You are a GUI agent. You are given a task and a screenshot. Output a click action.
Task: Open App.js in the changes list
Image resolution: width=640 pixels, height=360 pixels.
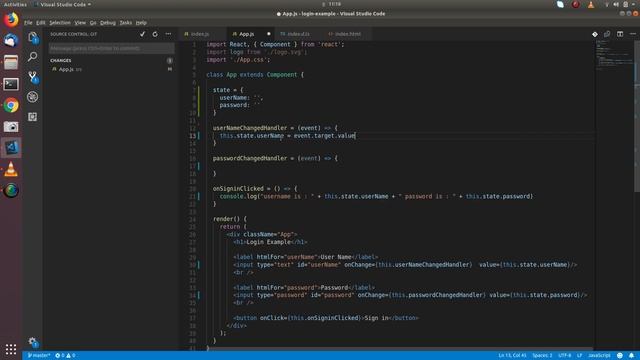tap(111, 69)
